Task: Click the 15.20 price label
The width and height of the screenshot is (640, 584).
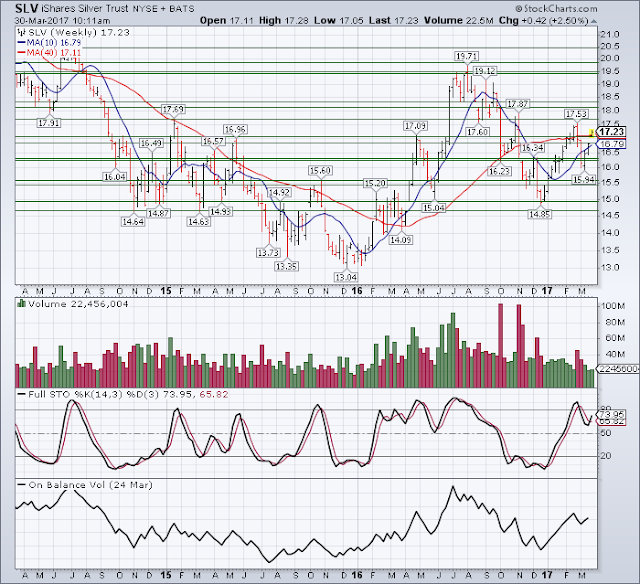Action: pyautogui.click(x=375, y=183)
